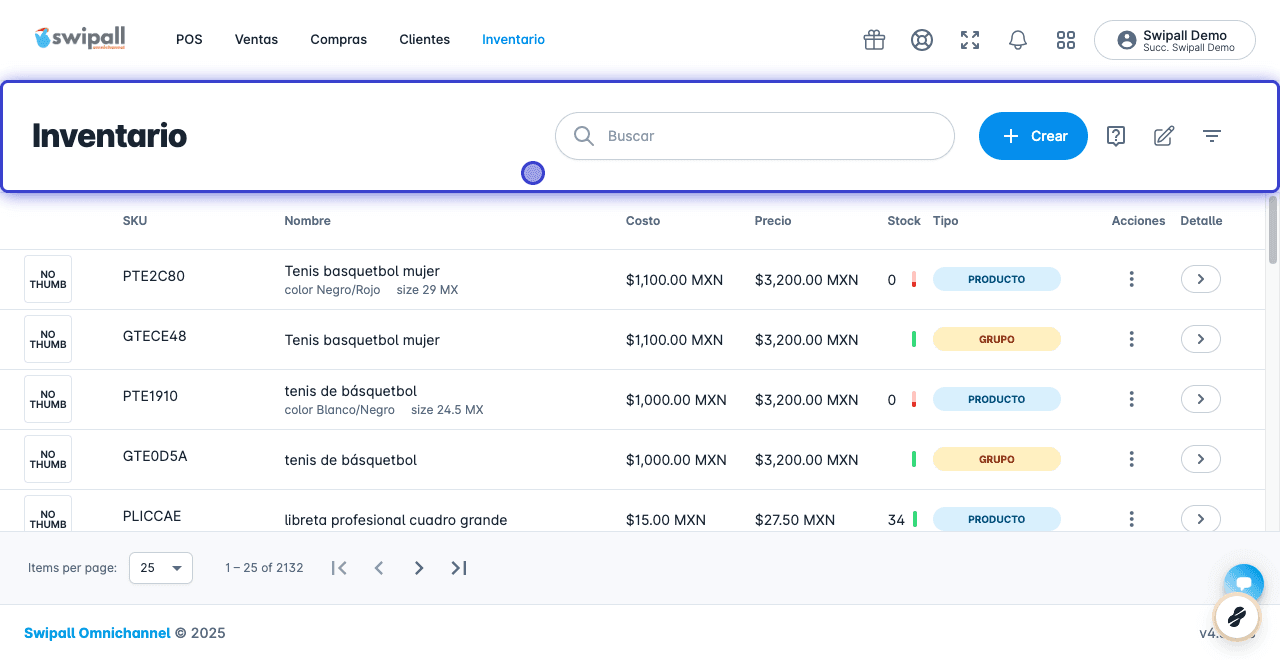Open the filter list icon
The width and height of the screenshot is (1280, 660).
pyautogui.click(x=1212, y=136)
